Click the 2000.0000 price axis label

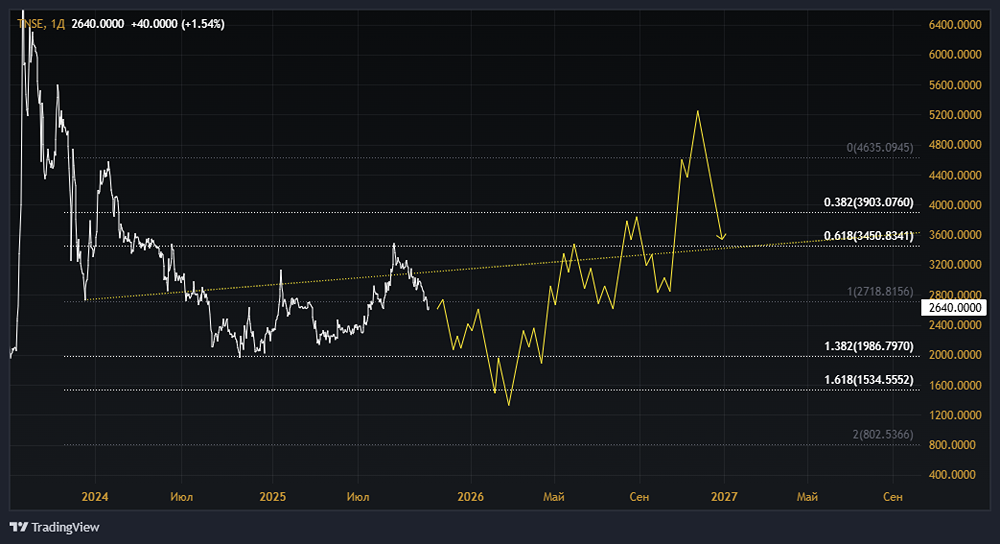(x=955, y=355)
